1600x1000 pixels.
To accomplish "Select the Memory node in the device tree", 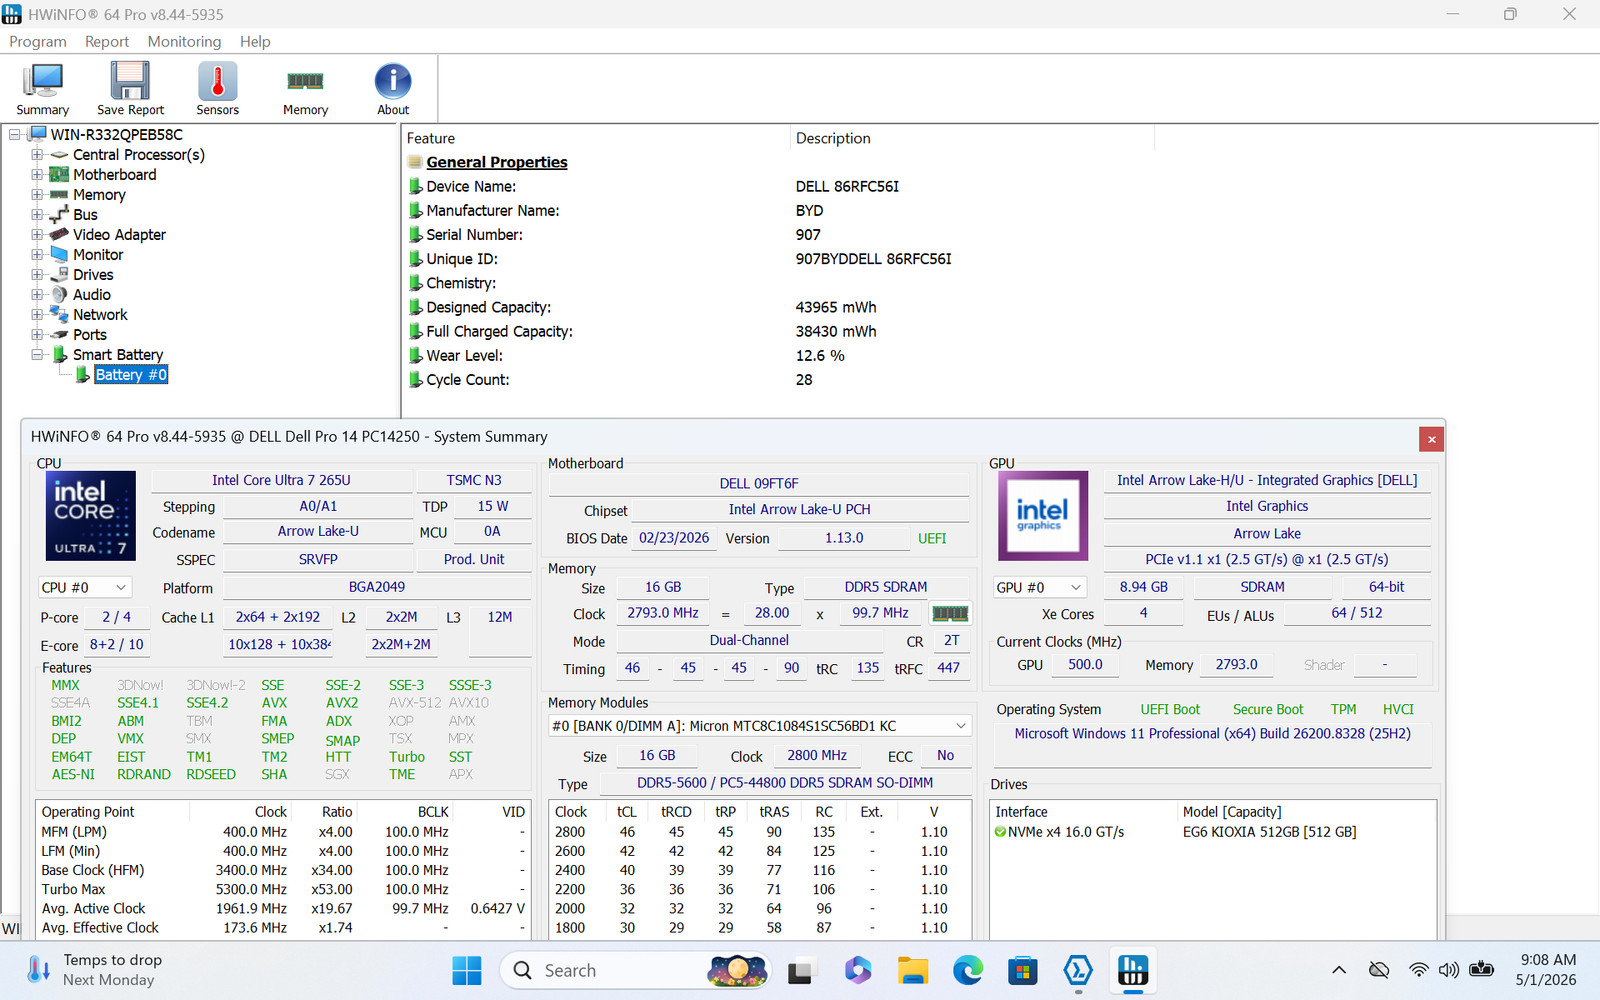I will [x=99, y=195].
